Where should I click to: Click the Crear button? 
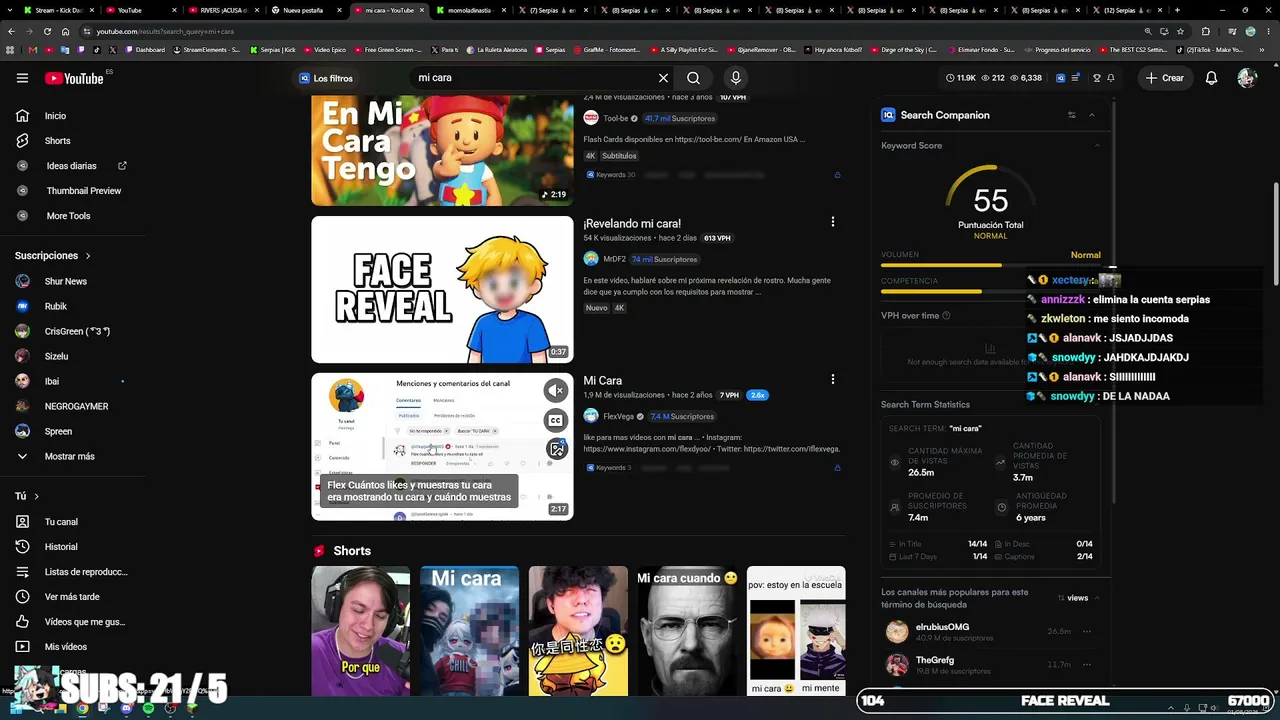pos(1165,78)
